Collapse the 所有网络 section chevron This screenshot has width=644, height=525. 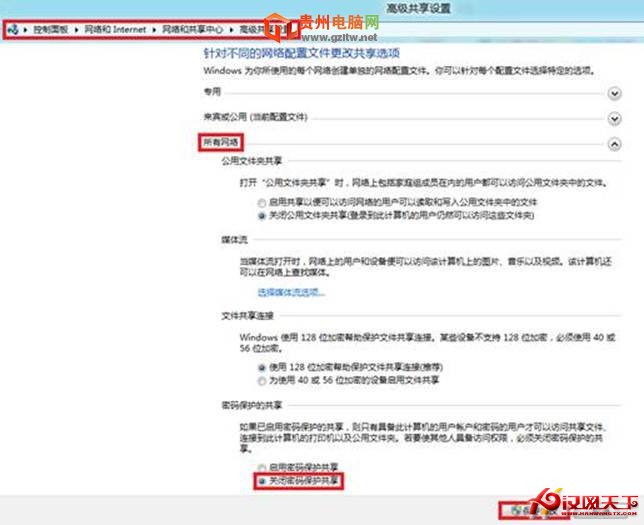tap(615, 143)
